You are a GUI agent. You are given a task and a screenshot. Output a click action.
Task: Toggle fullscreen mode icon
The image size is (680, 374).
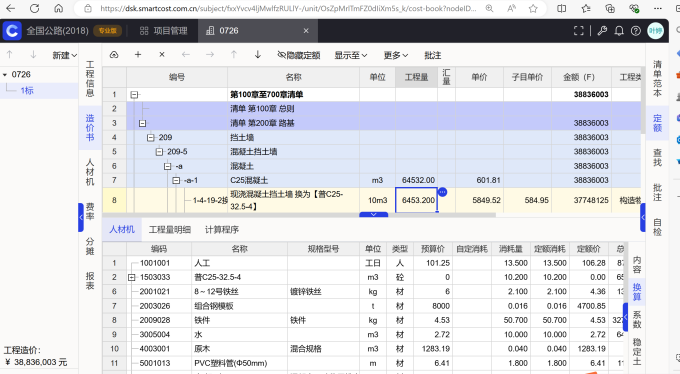click(579, 31)
